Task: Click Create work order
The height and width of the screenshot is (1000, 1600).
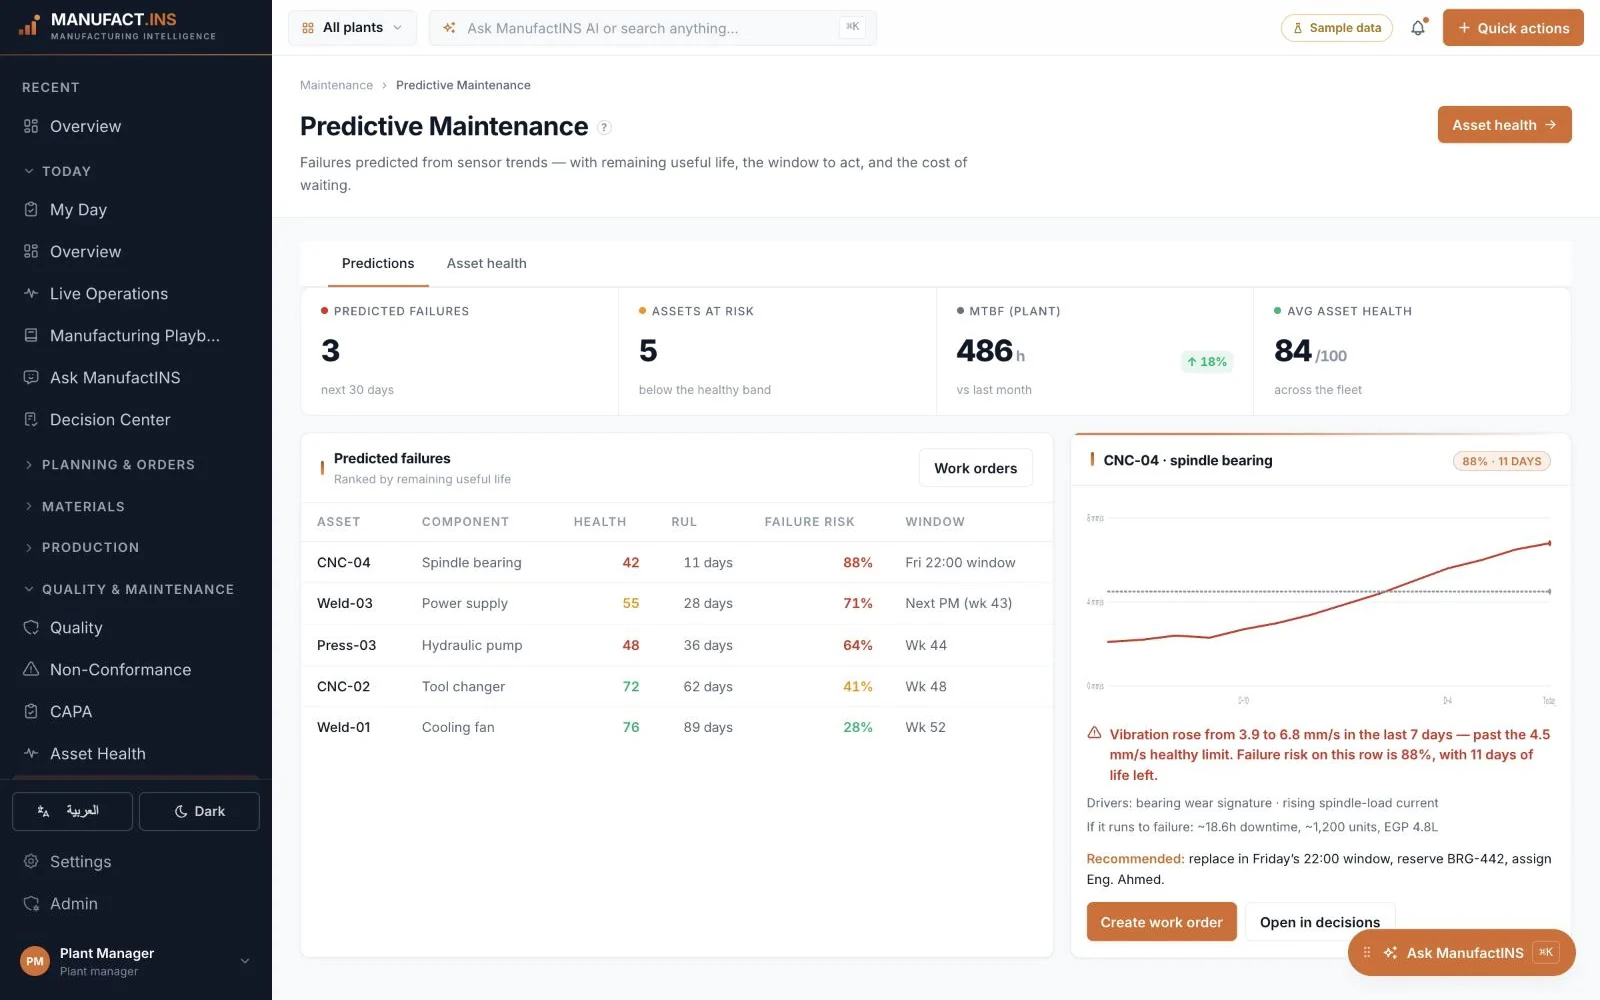Action: [1161, 922]
